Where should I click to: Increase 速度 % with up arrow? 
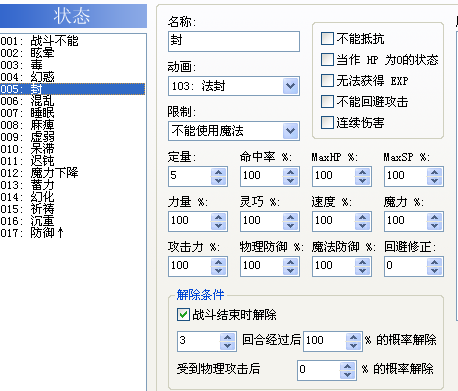363,217
